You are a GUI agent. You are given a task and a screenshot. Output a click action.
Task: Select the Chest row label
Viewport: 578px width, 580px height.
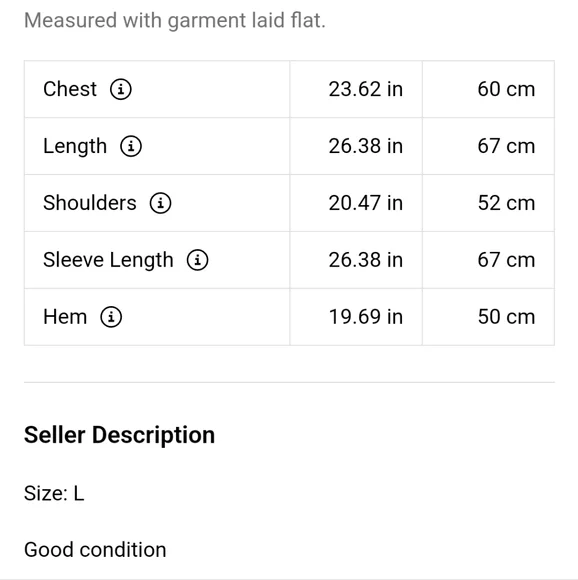point(70,89)
